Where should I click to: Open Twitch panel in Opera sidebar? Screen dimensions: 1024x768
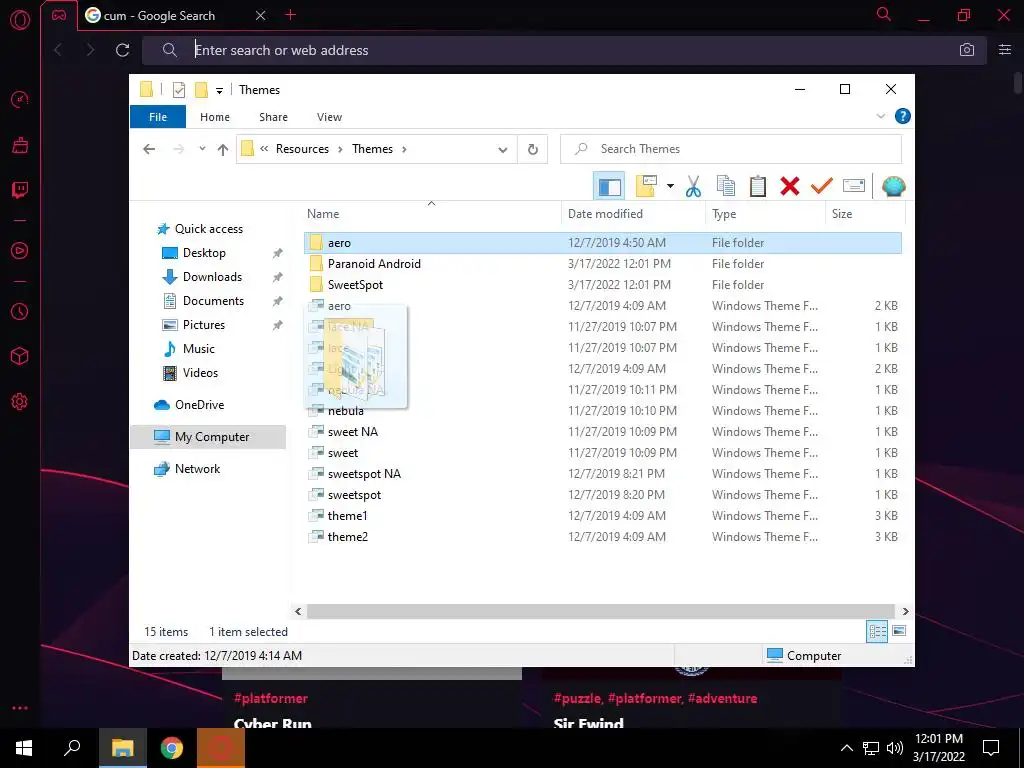20,190
